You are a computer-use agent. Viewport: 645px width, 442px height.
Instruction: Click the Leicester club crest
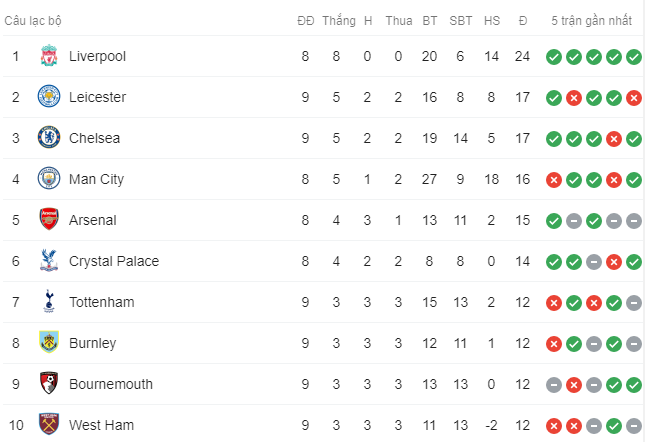tap(49, 97)
